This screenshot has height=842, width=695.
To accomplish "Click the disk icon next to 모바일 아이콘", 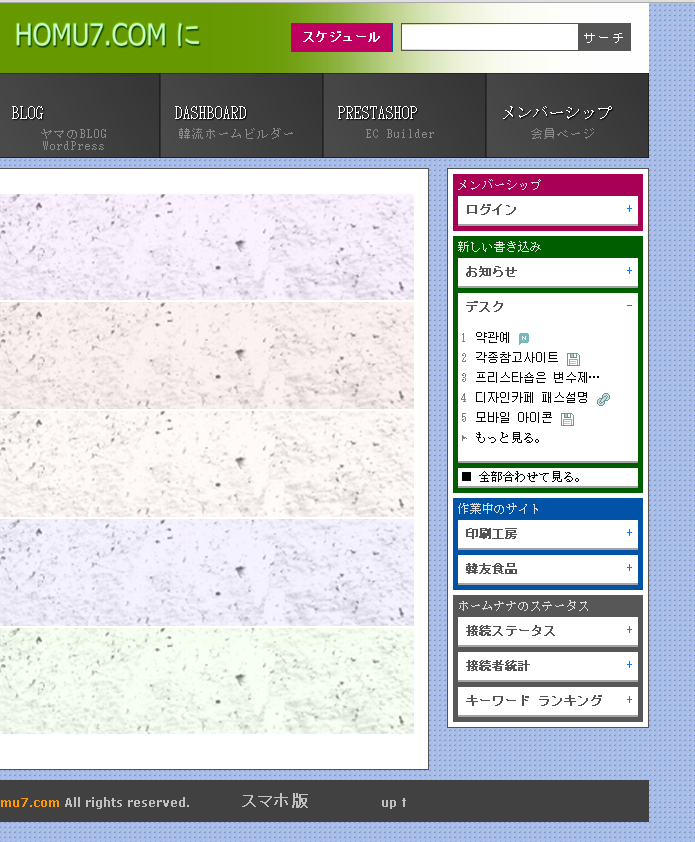I will point(567,419).
